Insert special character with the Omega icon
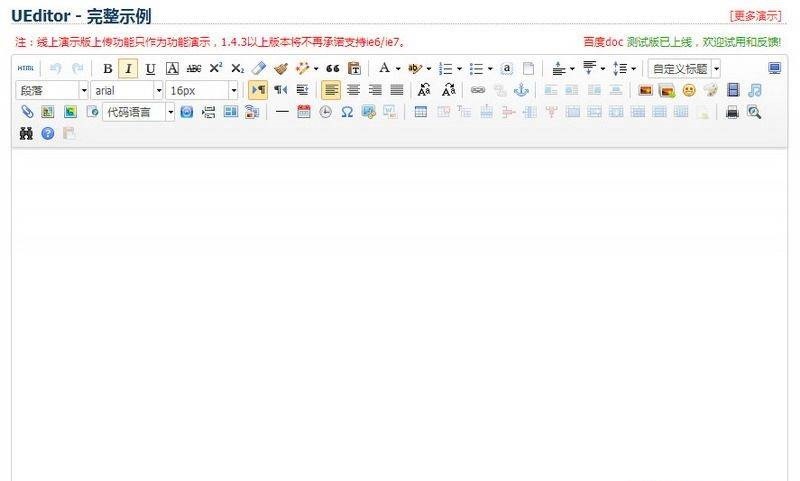The width and height of the screenshot is (800, 481). pos(347,112)
